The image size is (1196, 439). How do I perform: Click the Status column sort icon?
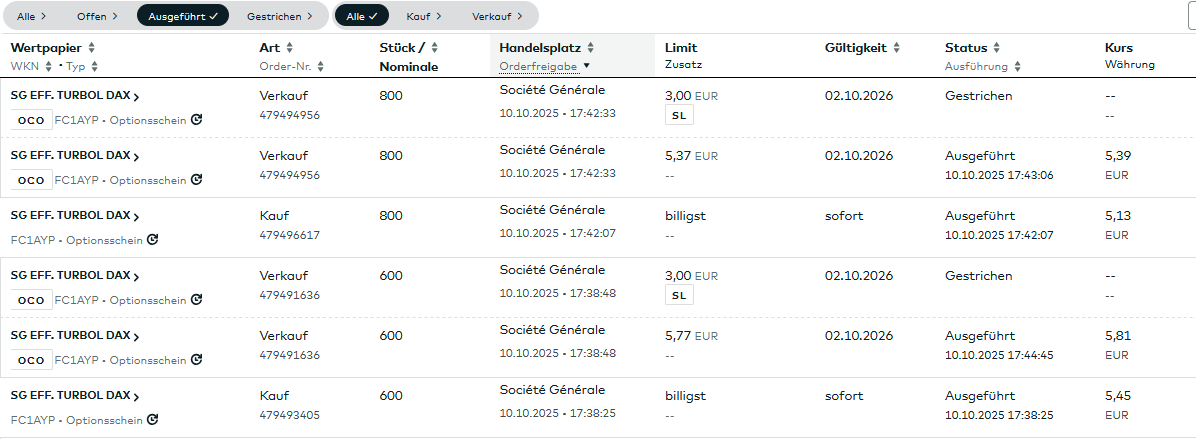[x=997, y=48]
